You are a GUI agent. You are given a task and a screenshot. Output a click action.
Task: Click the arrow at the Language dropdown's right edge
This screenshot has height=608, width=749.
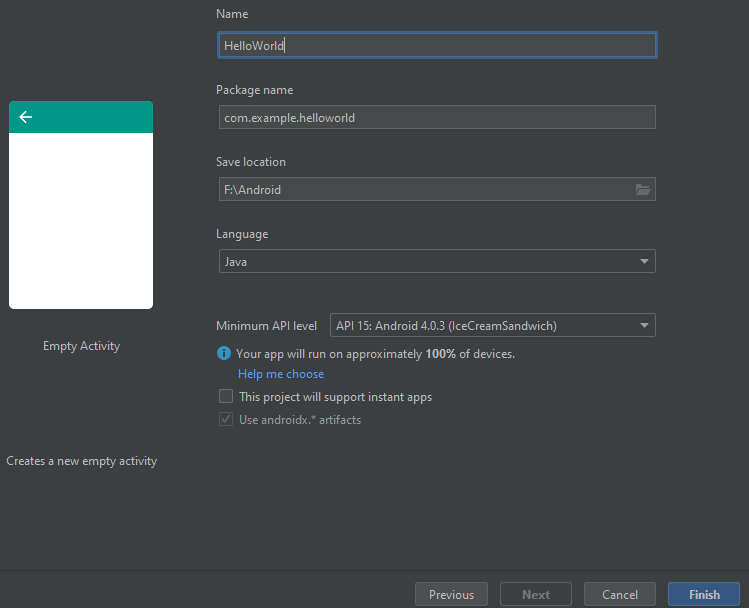pos(644,262)
